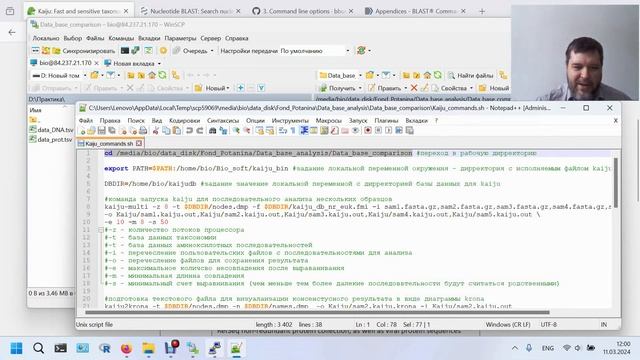Open a new browser tab with plus
Screen dimensions: 640x360
[482, 11]
